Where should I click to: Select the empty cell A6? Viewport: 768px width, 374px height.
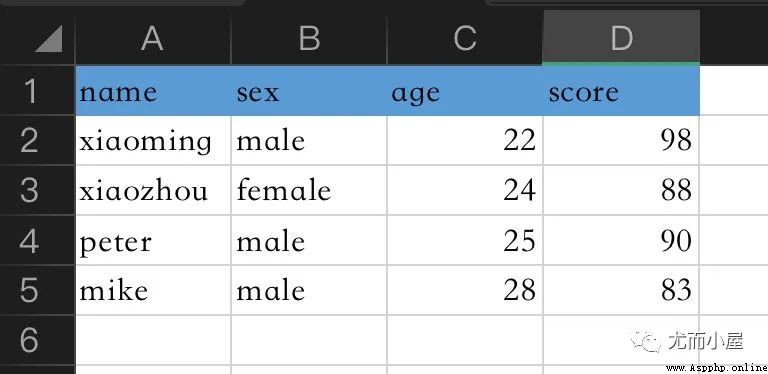(153, 340)
